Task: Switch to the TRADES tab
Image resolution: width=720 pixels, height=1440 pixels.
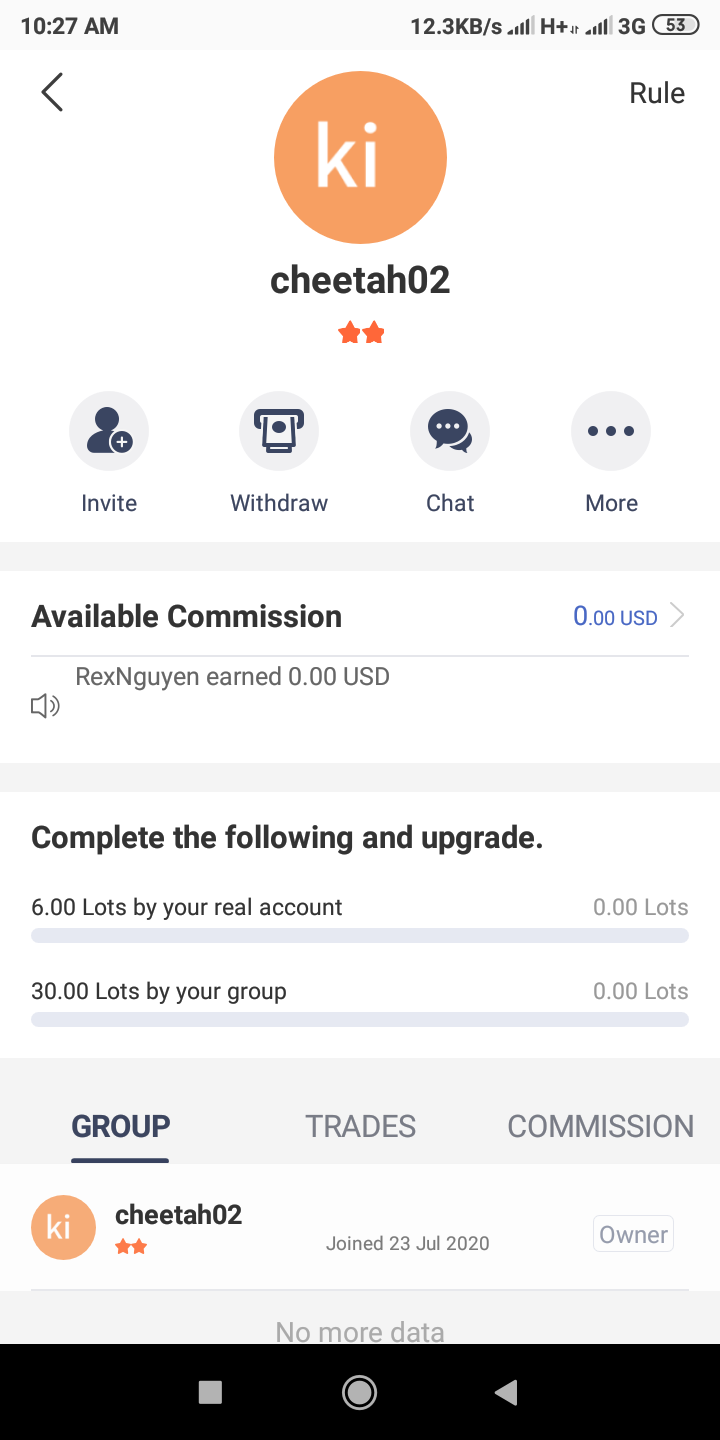Action: coord(360,1126)
